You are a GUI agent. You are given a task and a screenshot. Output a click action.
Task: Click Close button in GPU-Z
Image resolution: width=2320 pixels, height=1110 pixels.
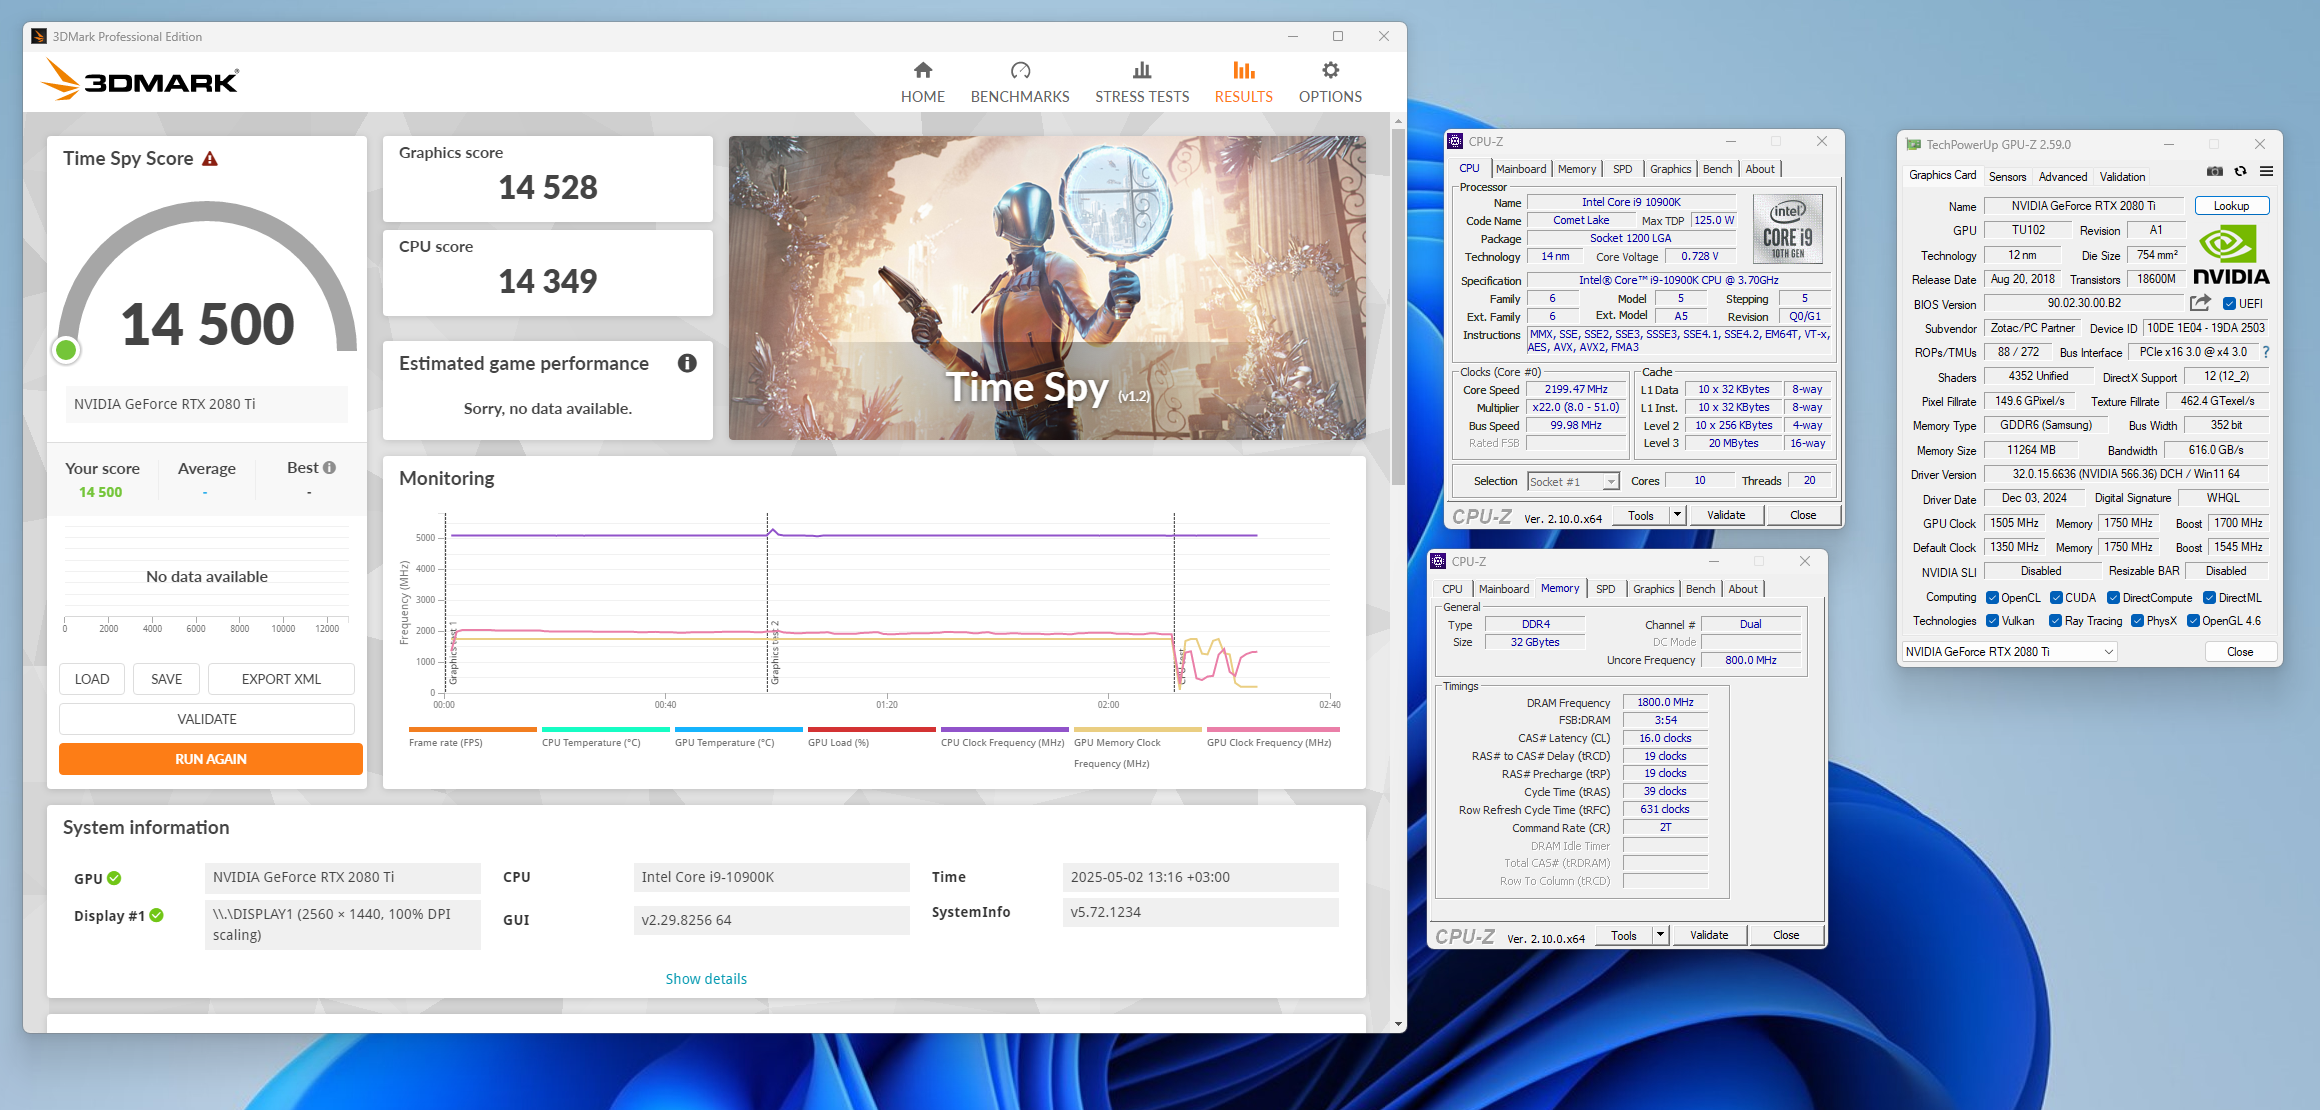click(2240, 652)
